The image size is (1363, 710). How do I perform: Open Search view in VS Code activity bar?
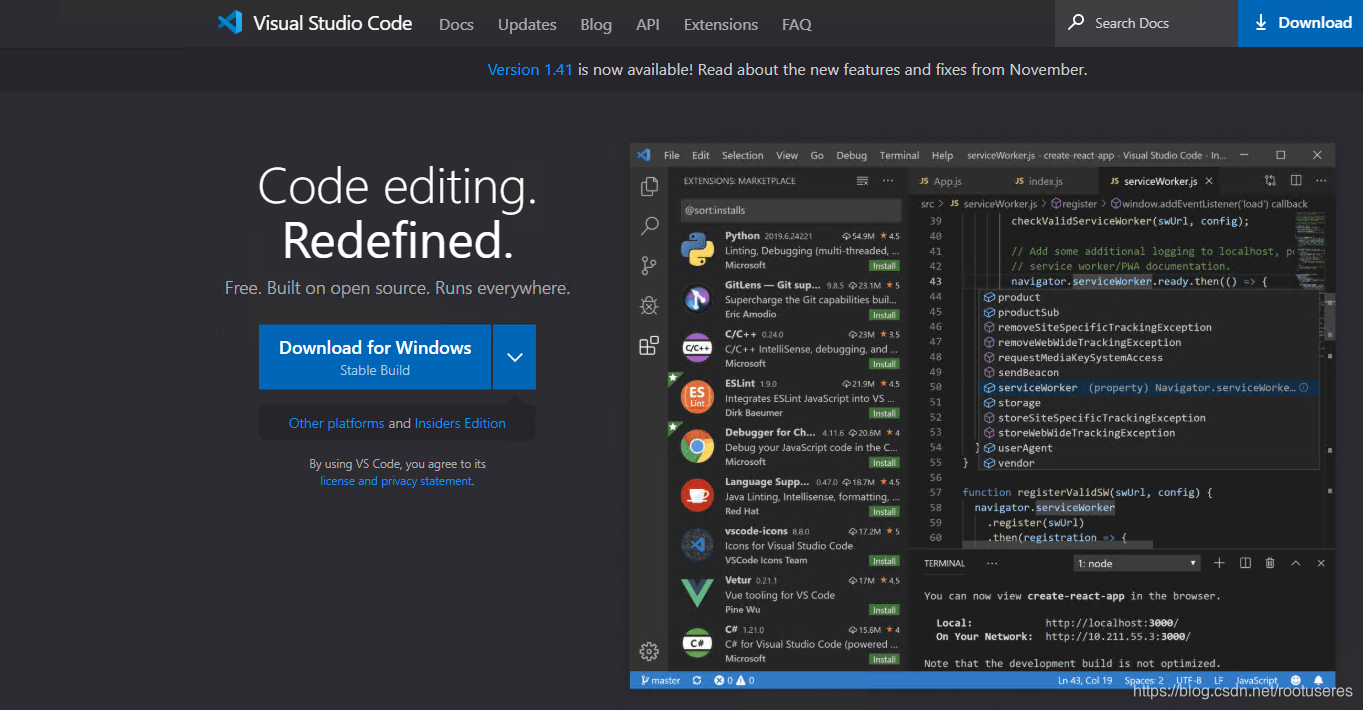(x=649, y=226)
